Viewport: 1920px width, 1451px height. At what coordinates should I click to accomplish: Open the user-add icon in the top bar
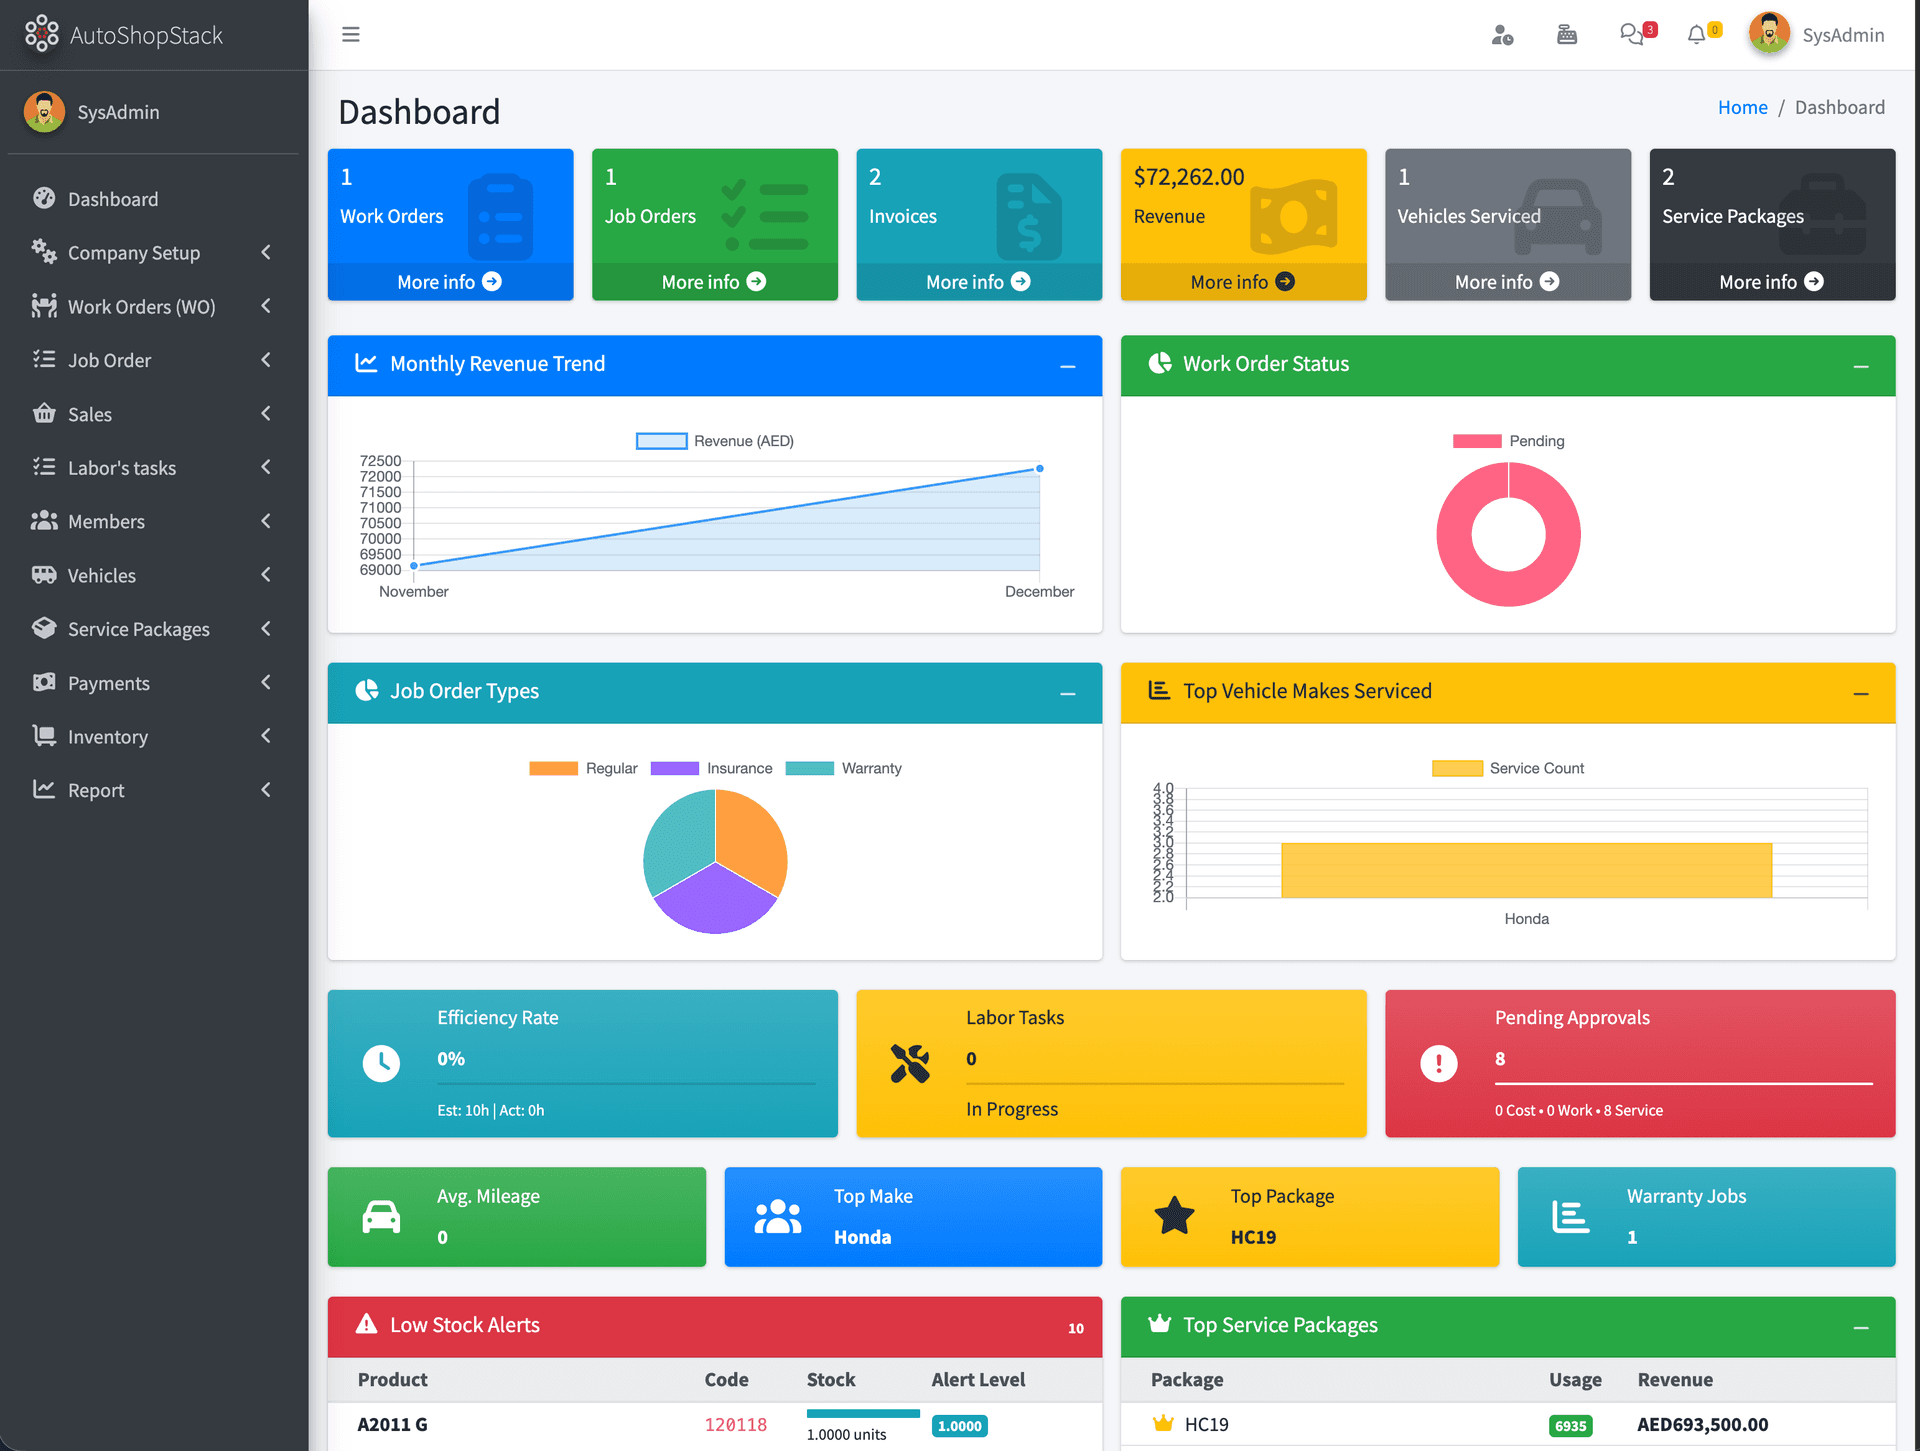click(x=1503, y=35)
